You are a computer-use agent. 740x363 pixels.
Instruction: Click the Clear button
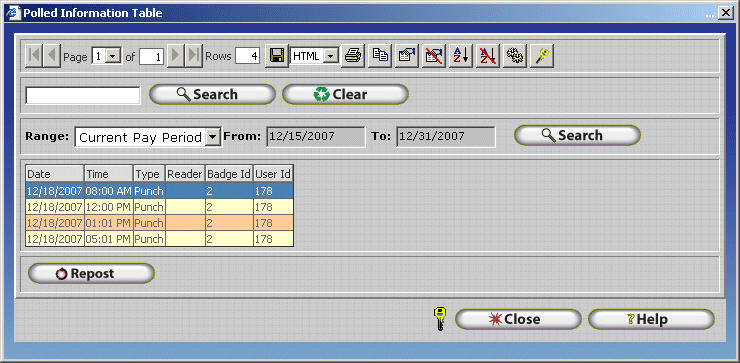coord(345,94)
